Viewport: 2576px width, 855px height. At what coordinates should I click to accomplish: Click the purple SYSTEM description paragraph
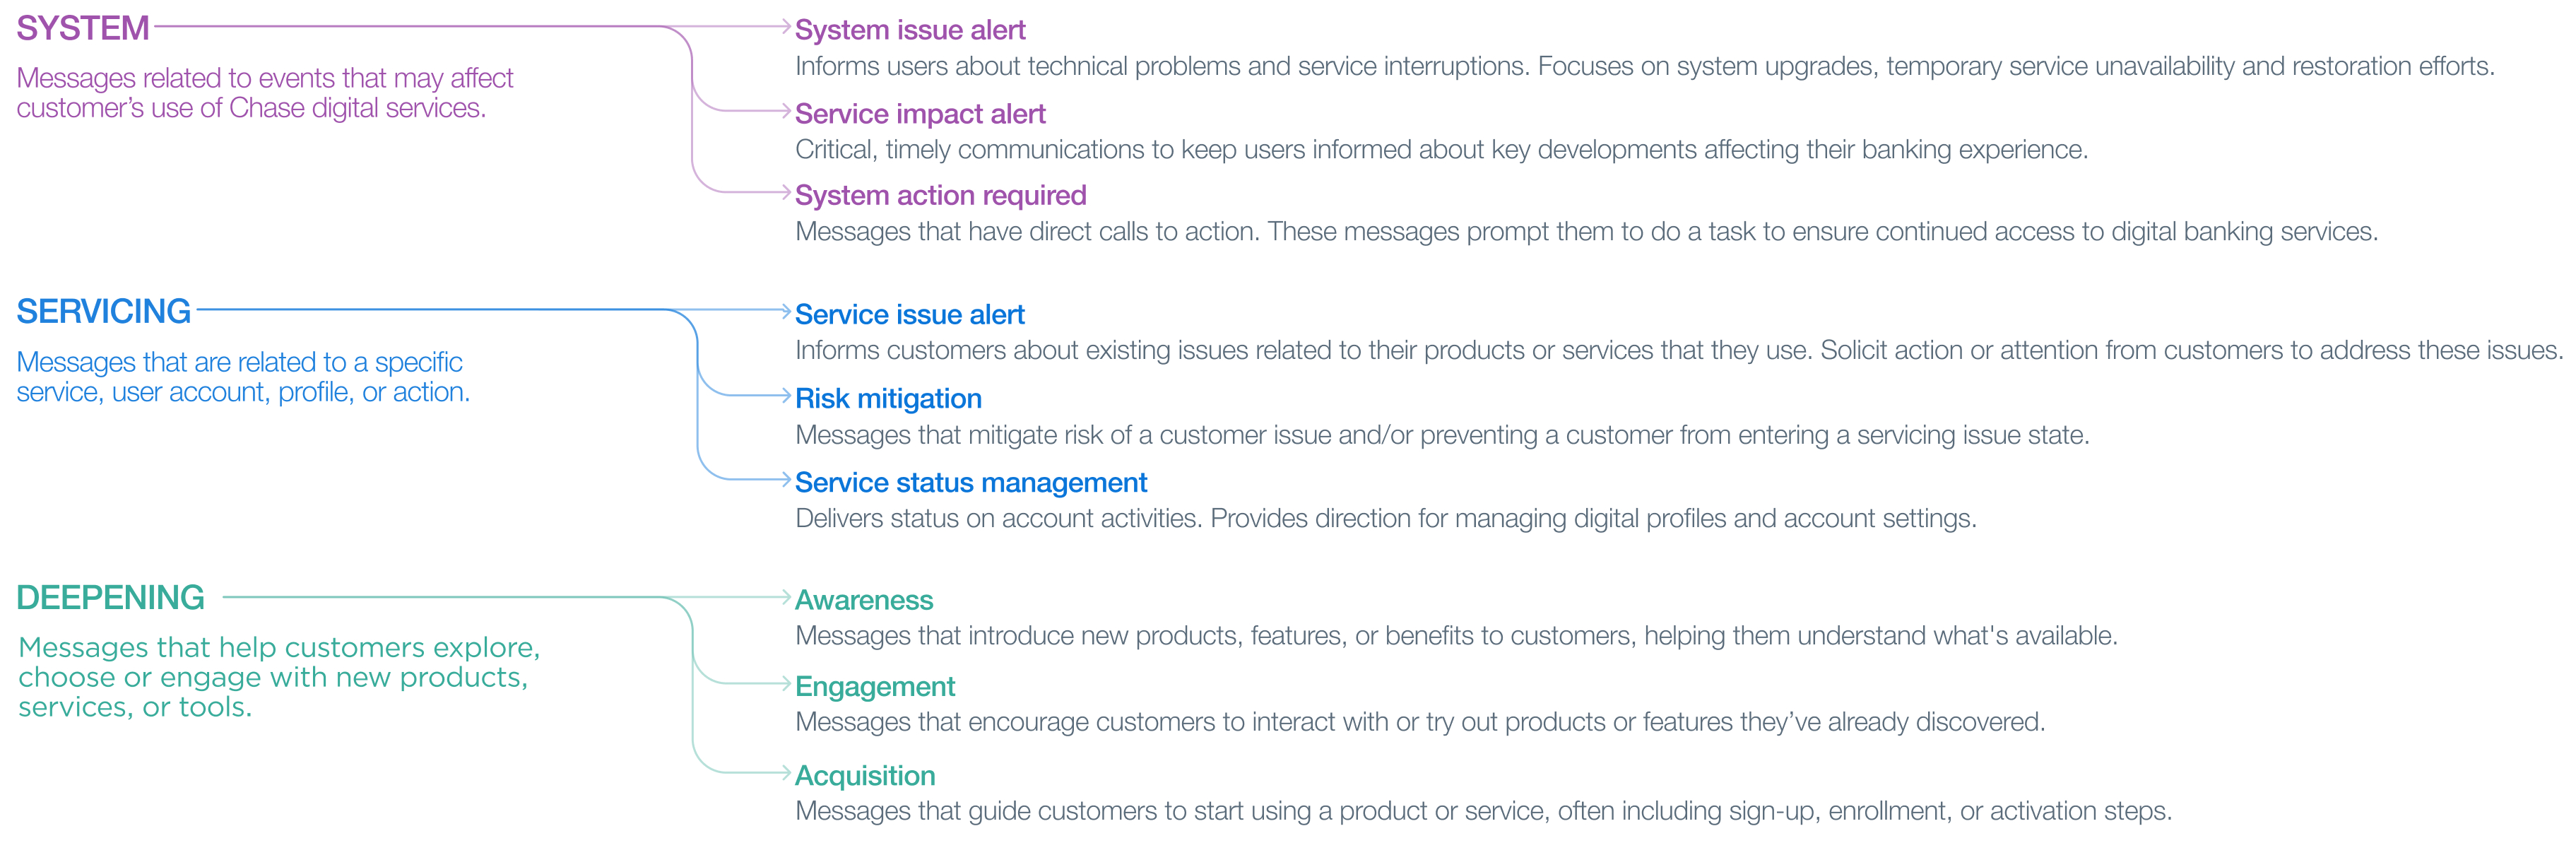point(264,93)
